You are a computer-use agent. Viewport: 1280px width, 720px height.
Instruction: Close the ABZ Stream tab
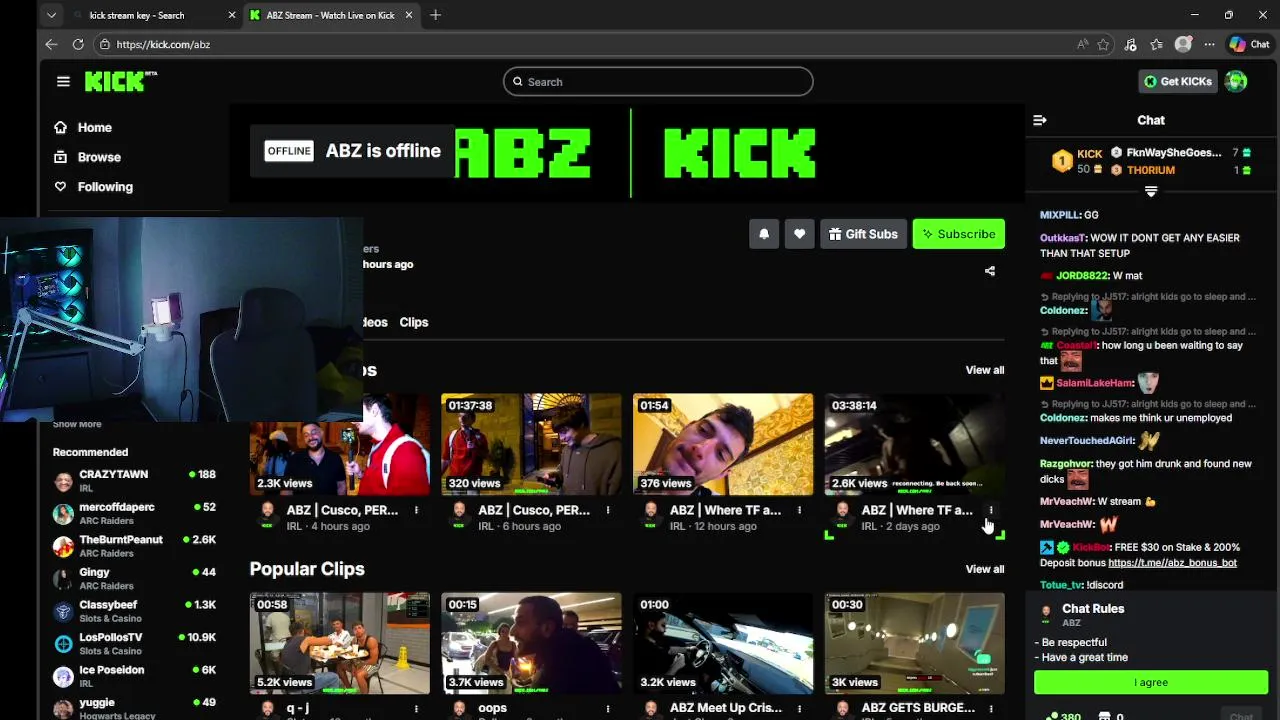coord(410,15)
